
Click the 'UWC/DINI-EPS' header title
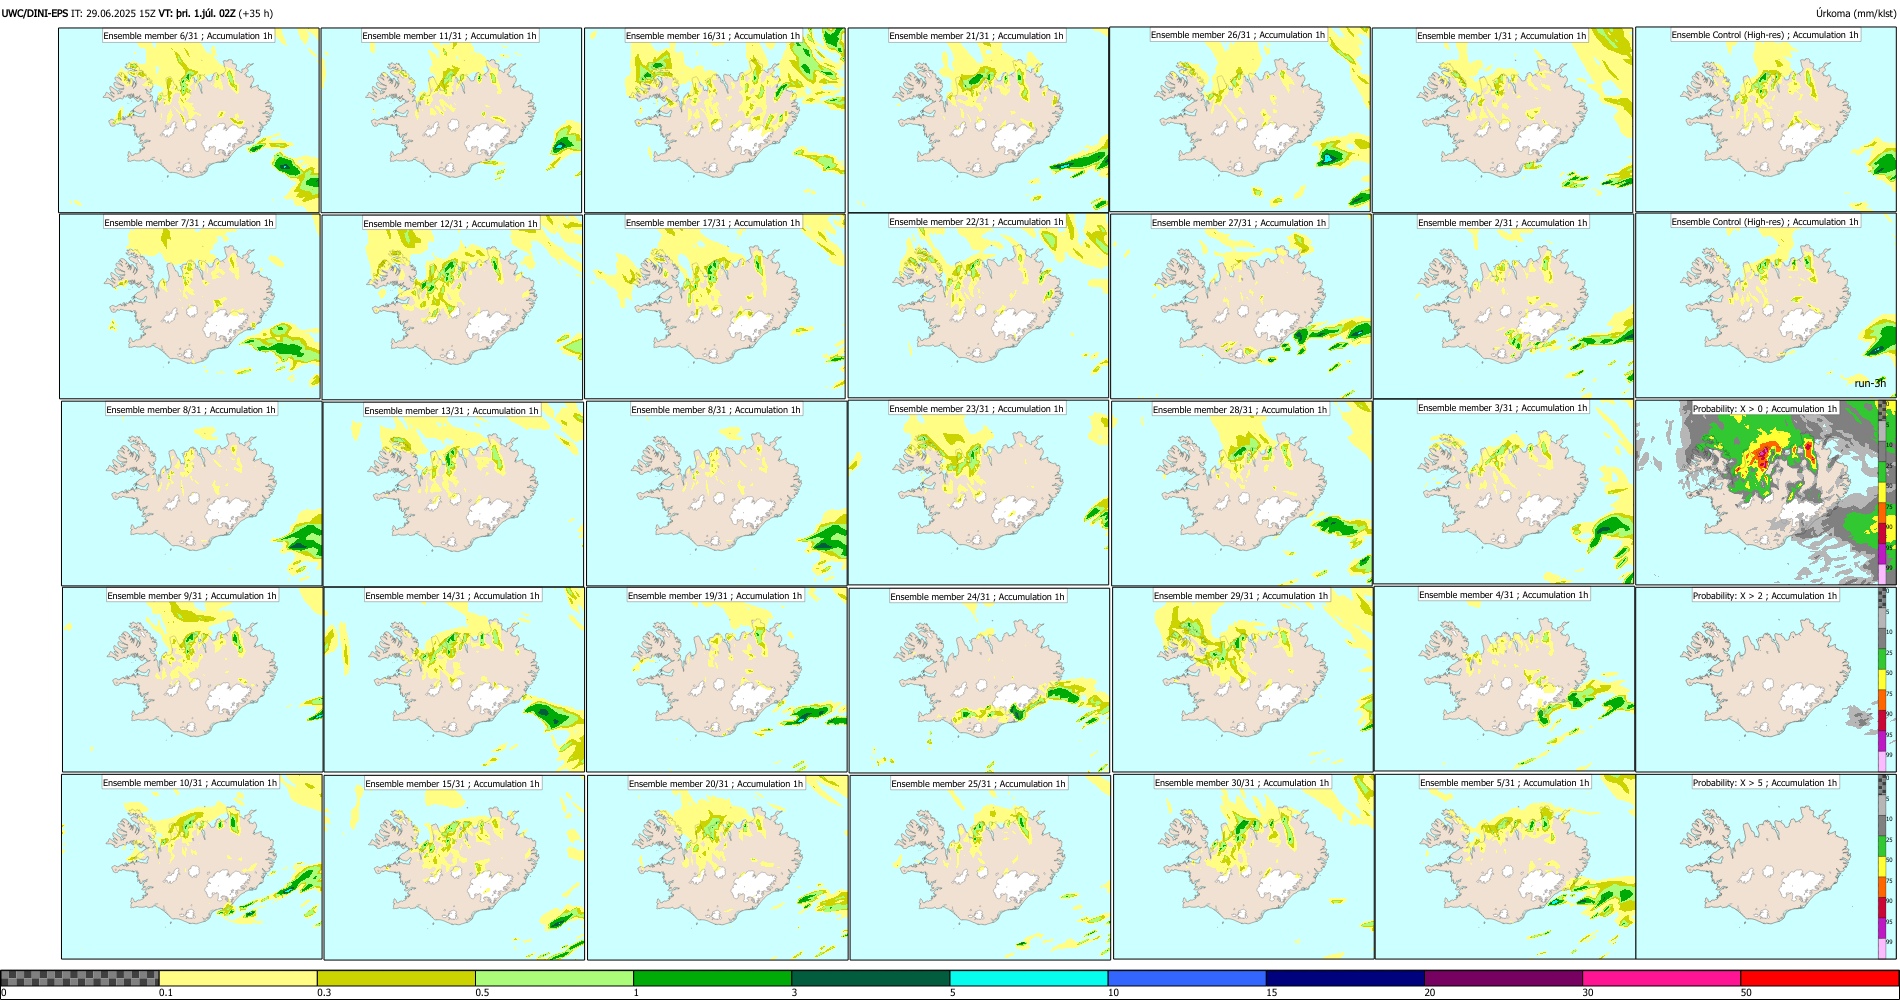coord(35,13)
